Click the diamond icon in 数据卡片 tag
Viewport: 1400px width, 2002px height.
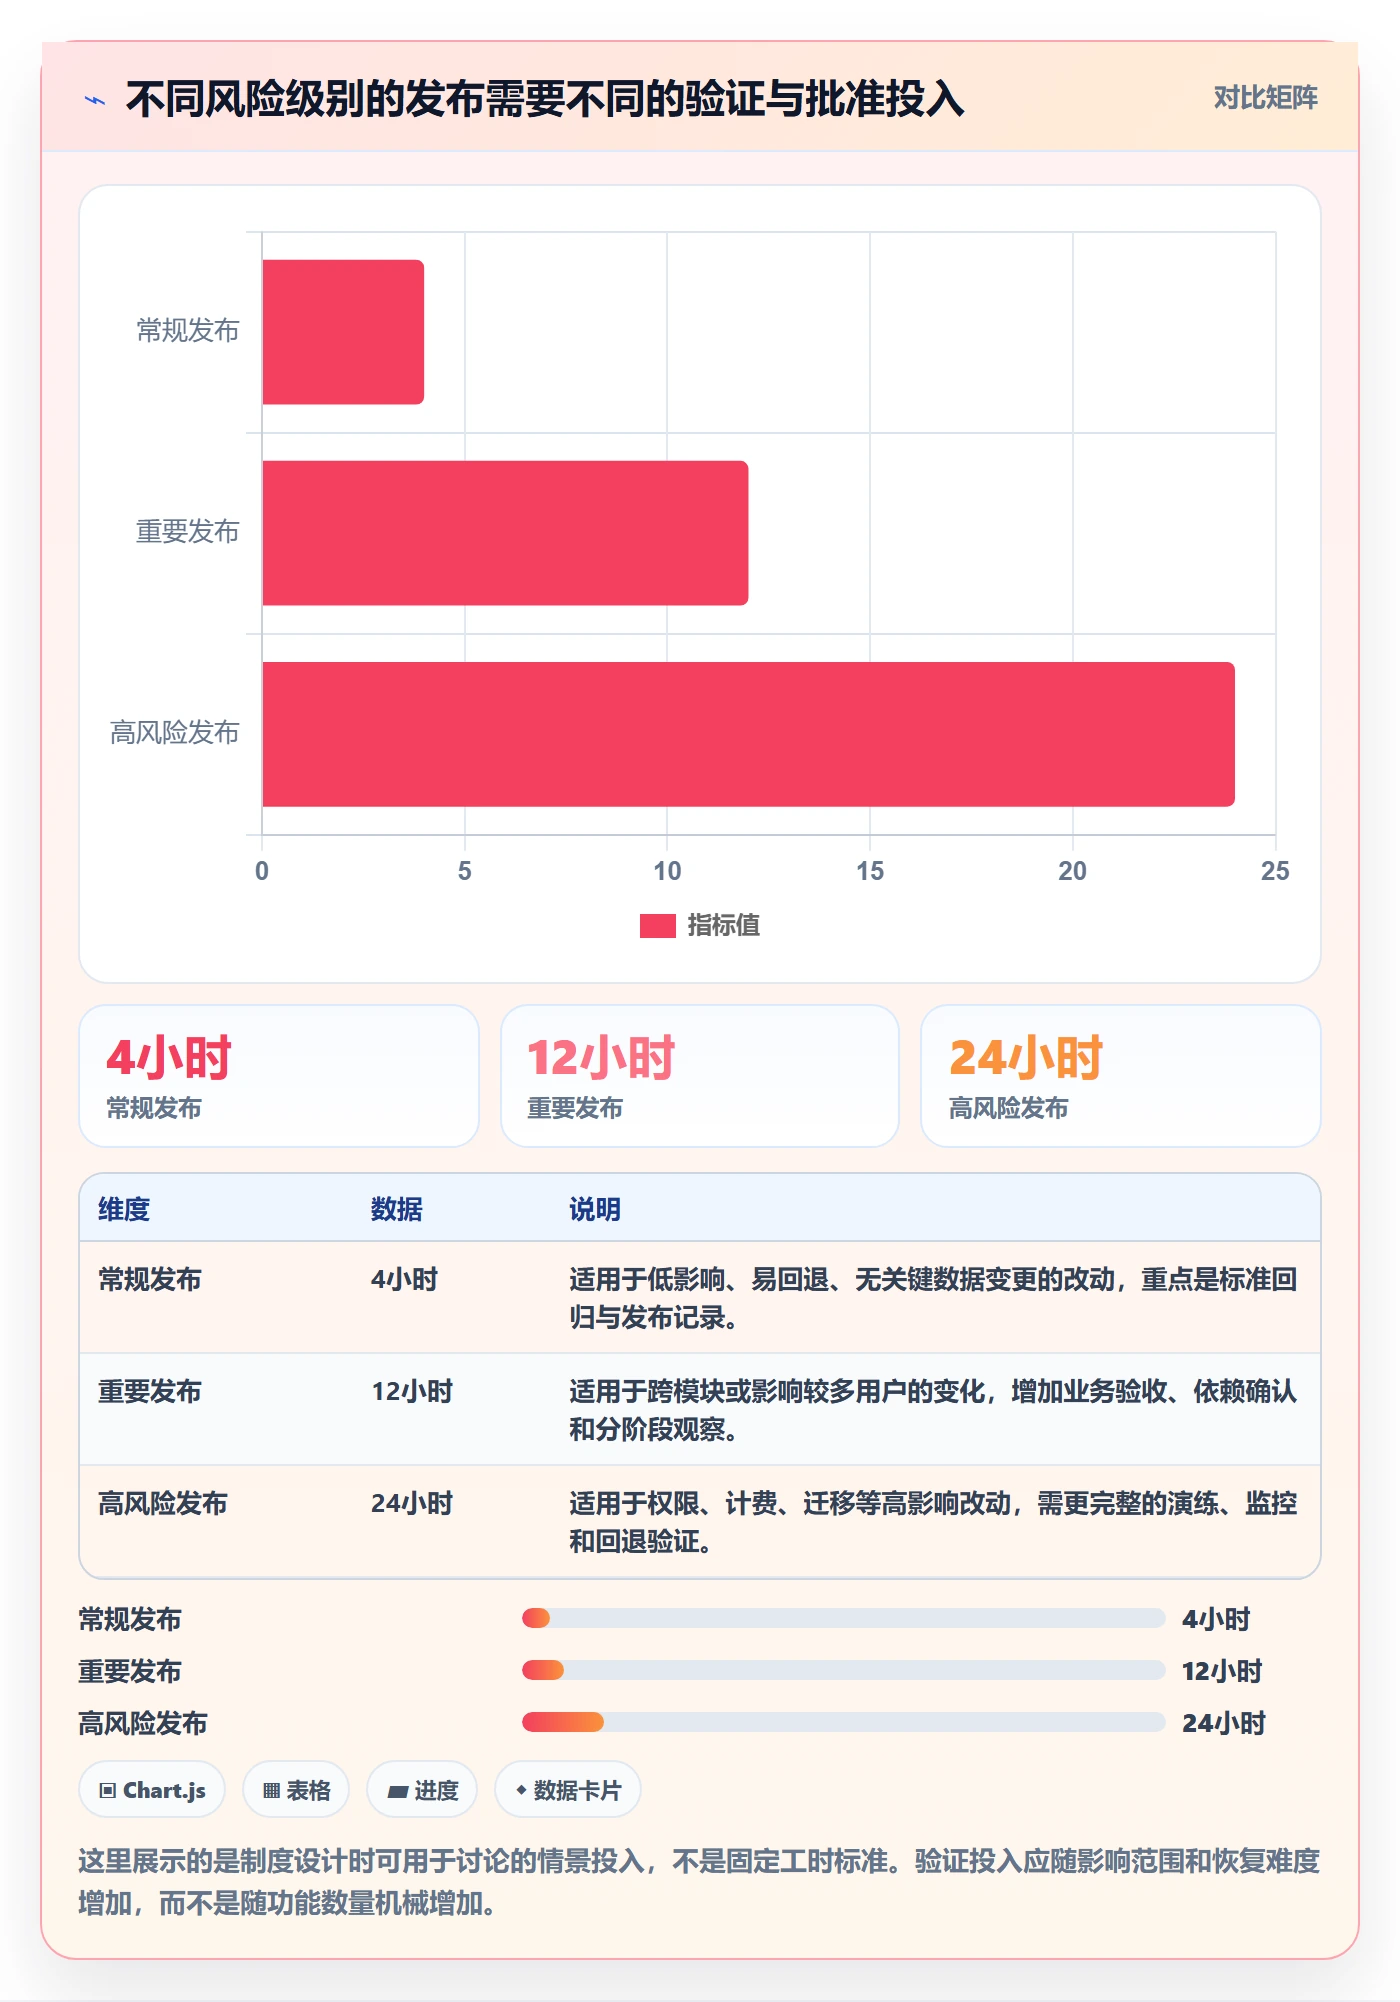coord(521,1790)
